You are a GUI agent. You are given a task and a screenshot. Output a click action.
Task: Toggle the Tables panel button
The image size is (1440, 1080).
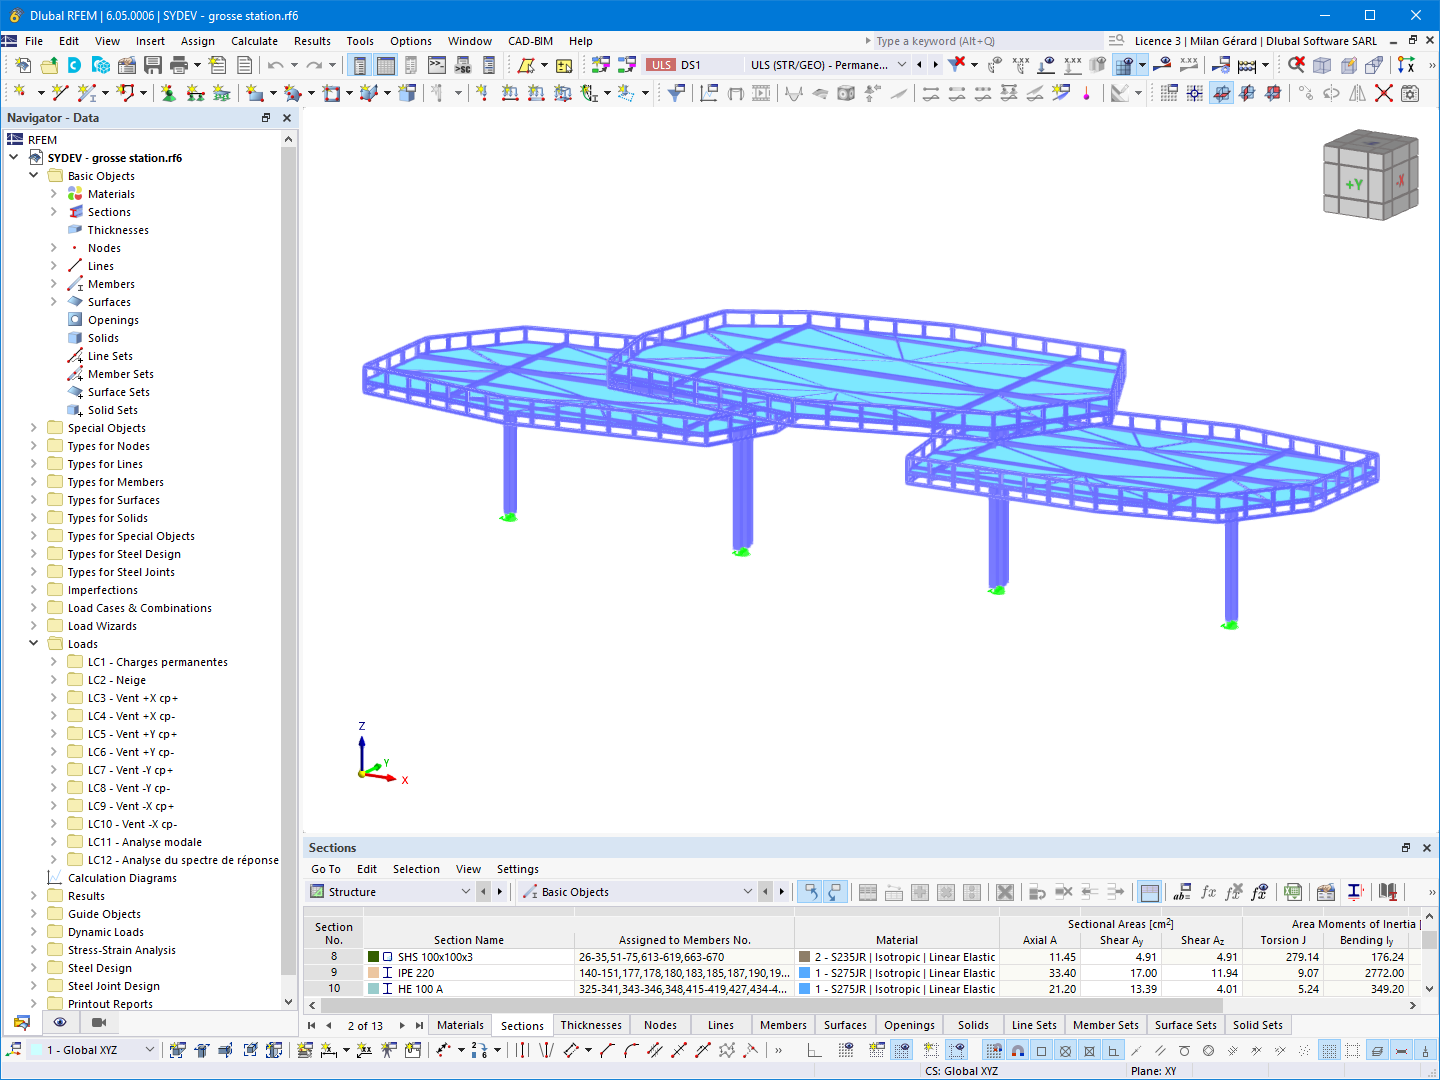[385, 65]
